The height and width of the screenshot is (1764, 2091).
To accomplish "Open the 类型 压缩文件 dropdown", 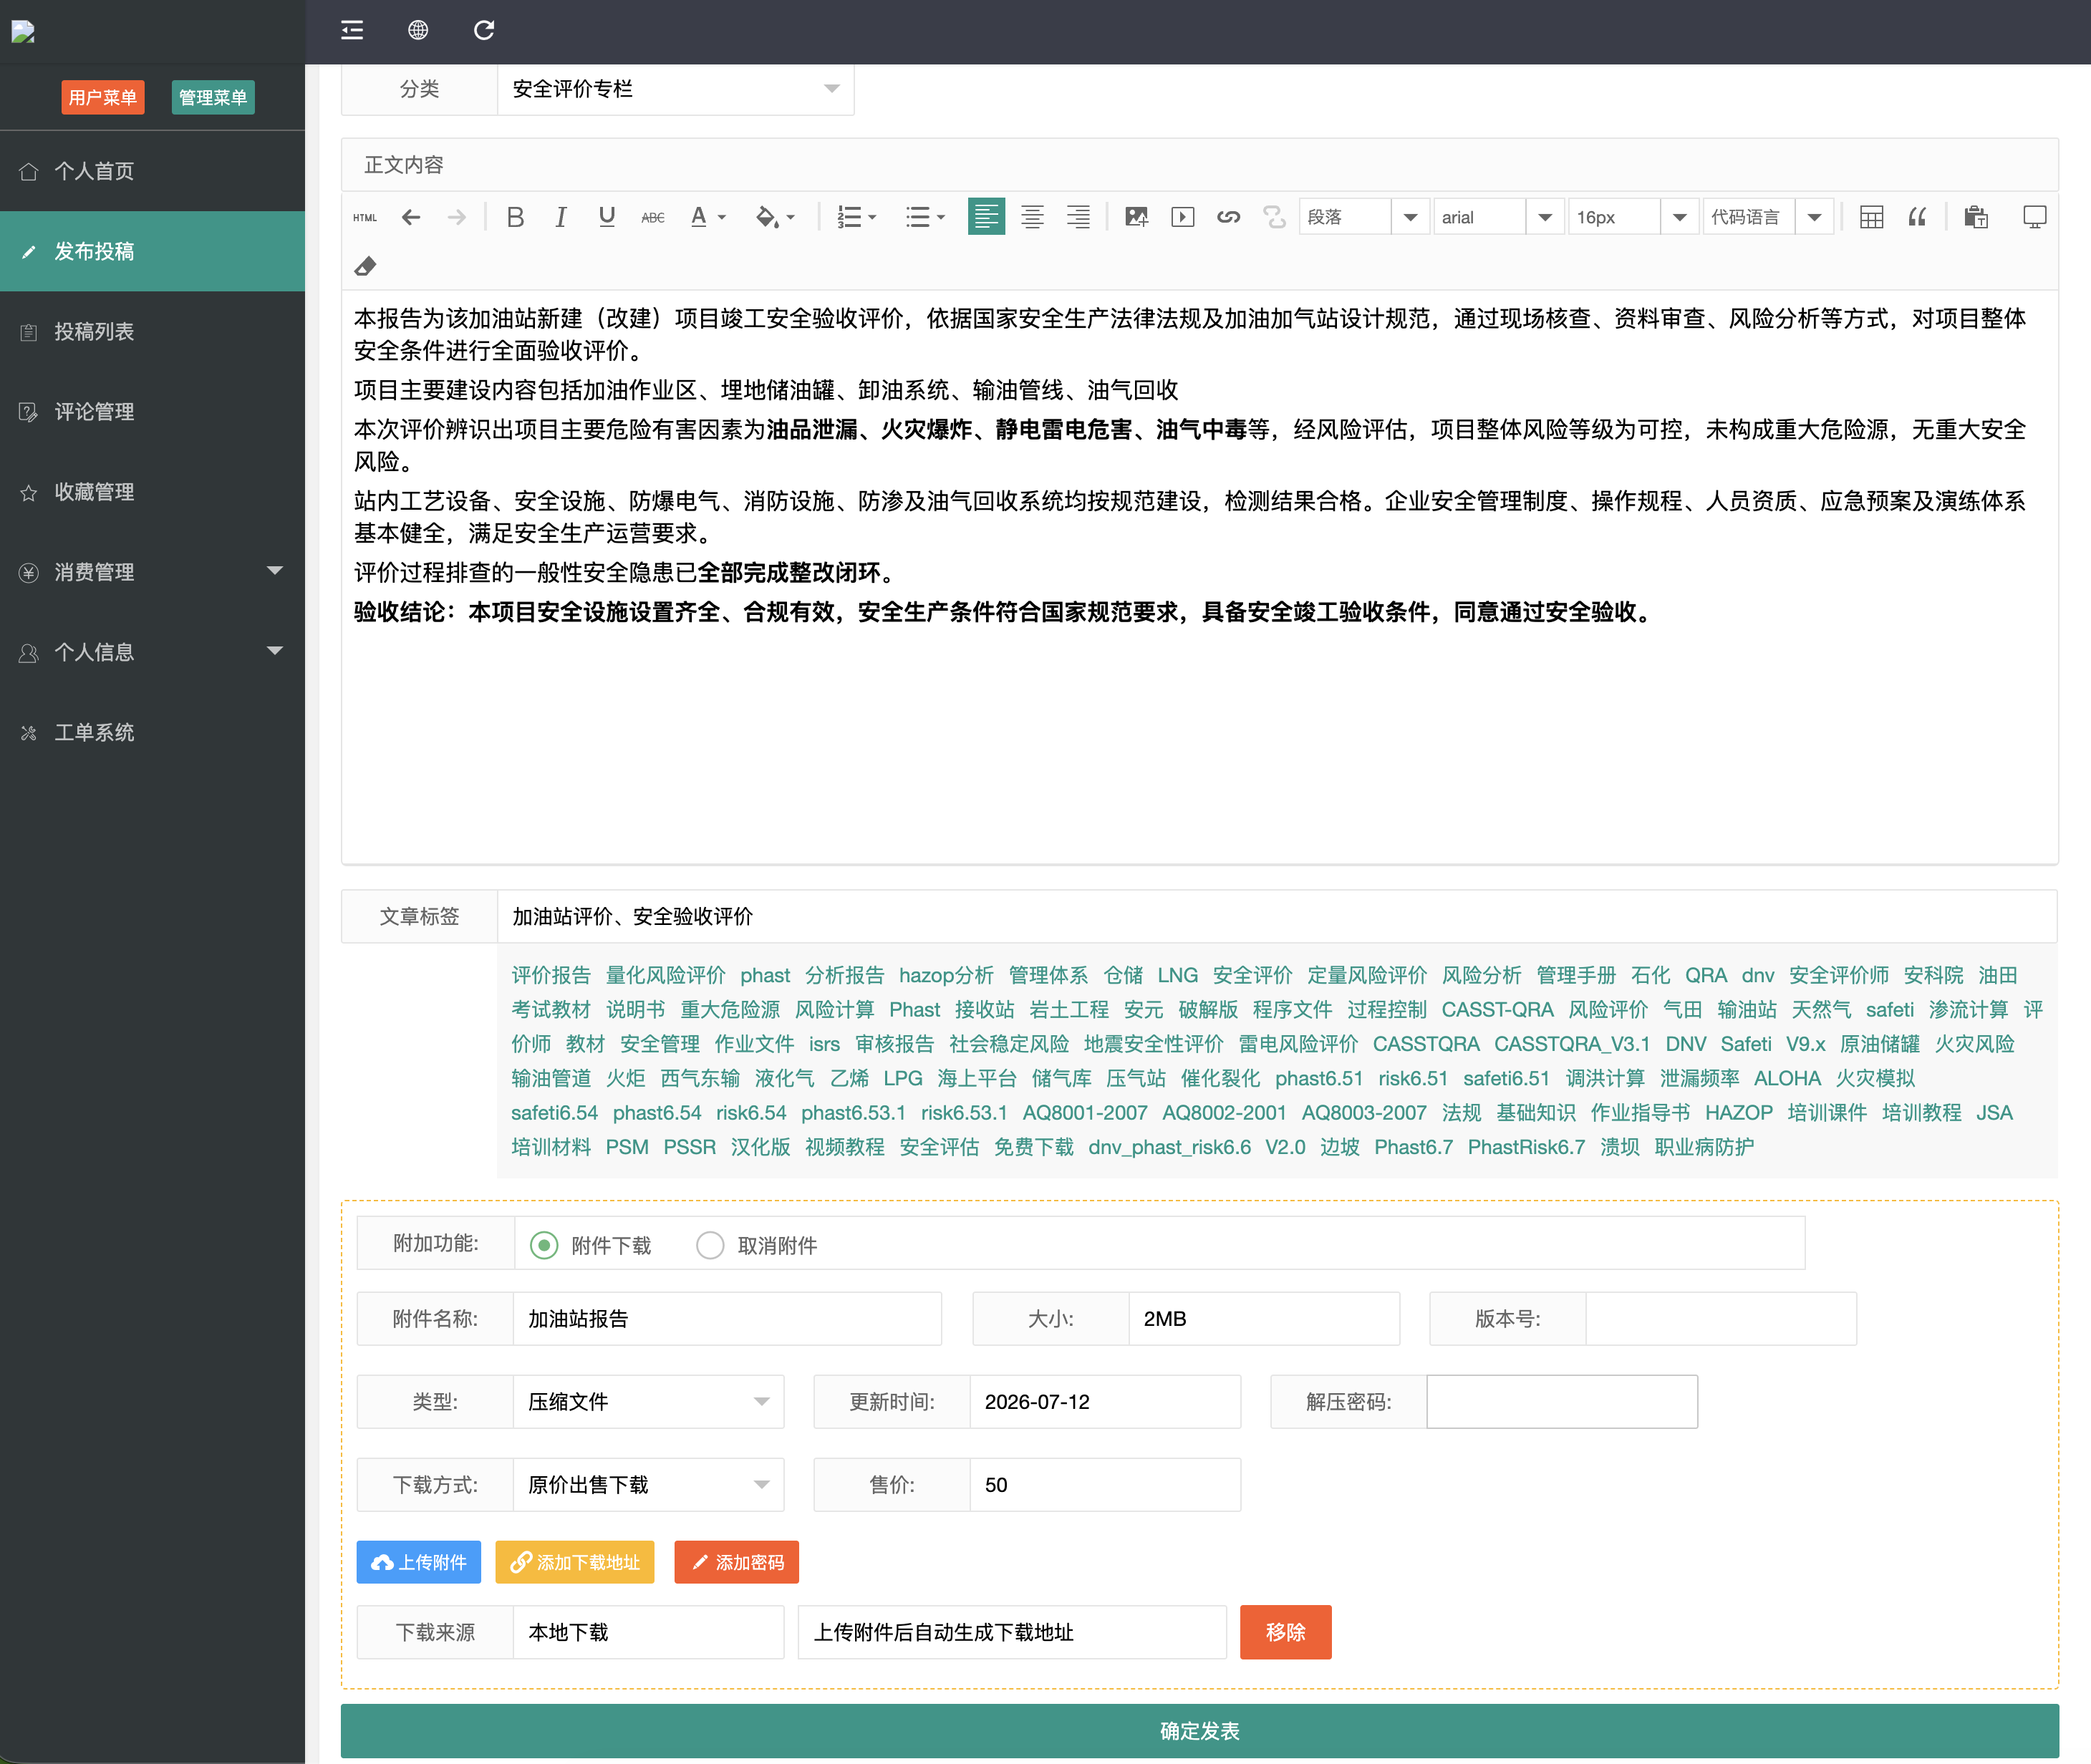I will tap(649, 1402).
